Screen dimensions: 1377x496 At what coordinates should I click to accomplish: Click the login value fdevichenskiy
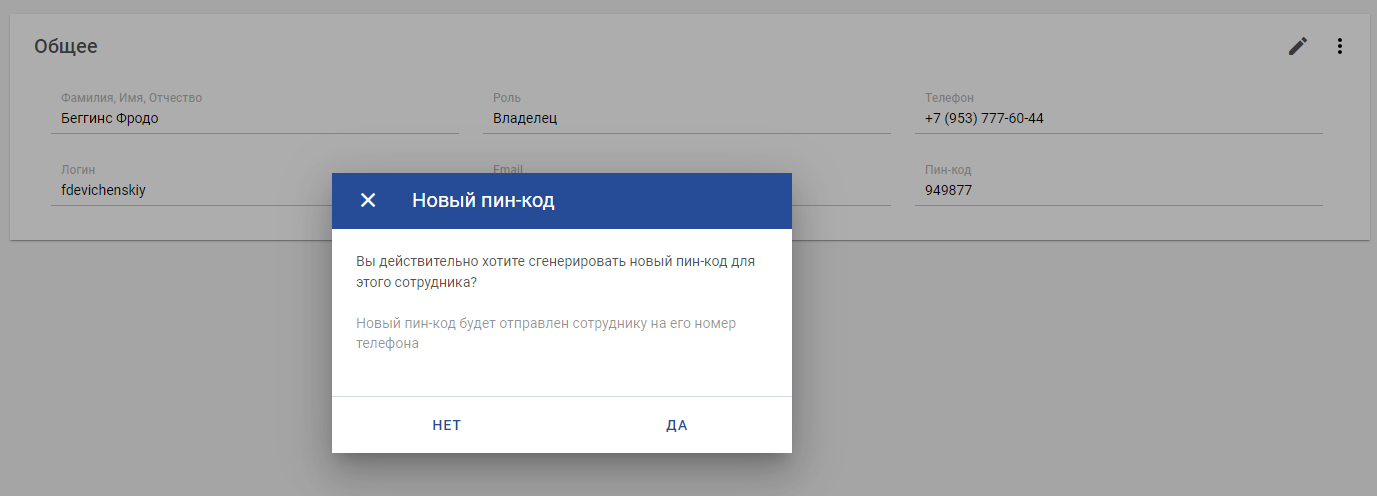pyautogui.click(x=103, y=190)
